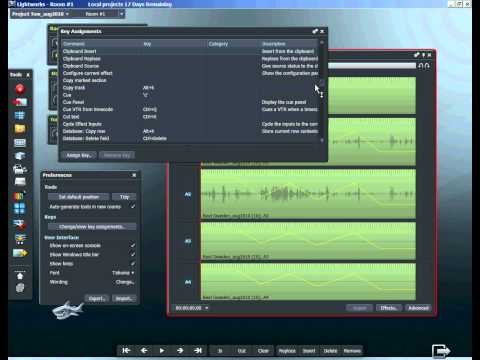The height and width of the screenshot is (360, 480).
Task: Toggle Show Windows title bar checkbox
Action: pos(133,255)
